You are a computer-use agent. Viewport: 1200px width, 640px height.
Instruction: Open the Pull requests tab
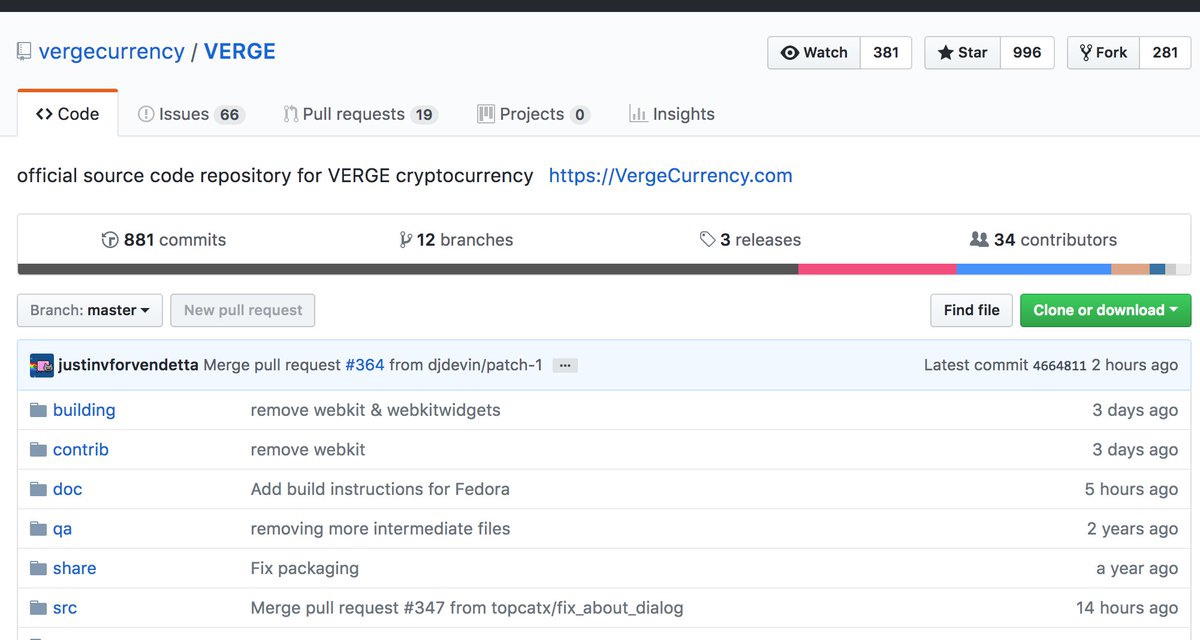360,114
